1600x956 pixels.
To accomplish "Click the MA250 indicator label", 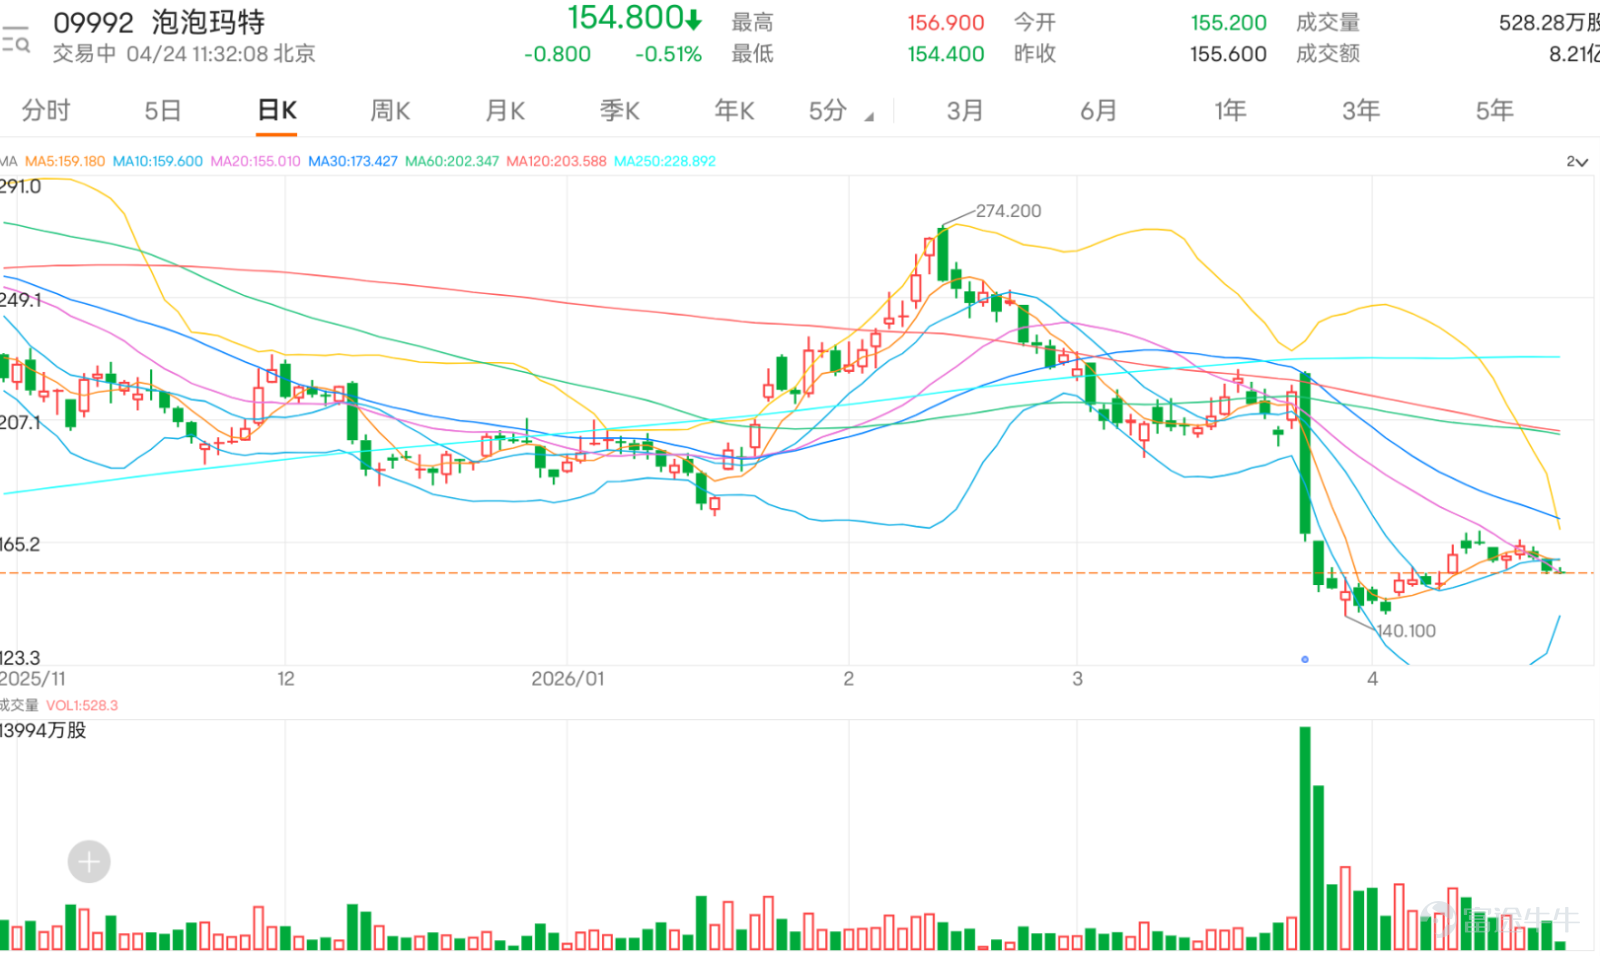I will point(665,161).
